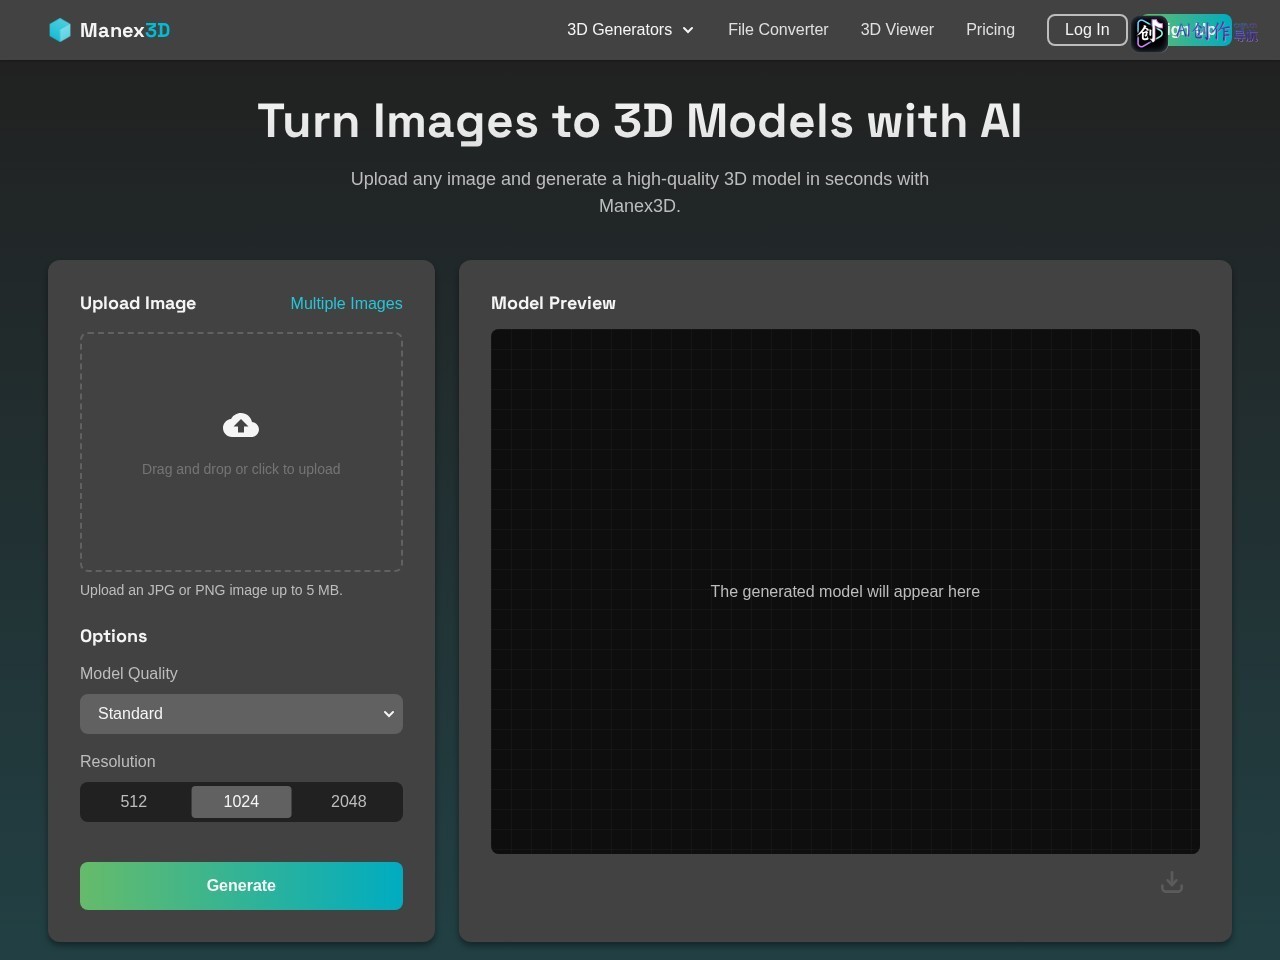Viewport: 1280px width, 960px height.
Task: Open the File Converter page
Action: pyautogui.click(x=778, y=30)
